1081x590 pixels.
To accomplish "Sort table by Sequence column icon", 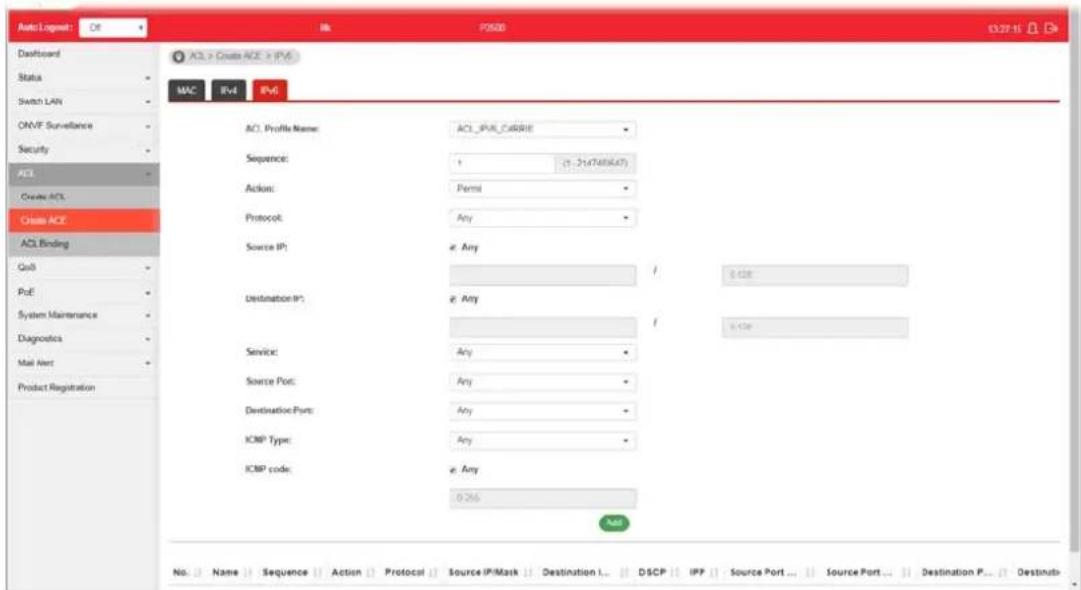I will point(318,572).
